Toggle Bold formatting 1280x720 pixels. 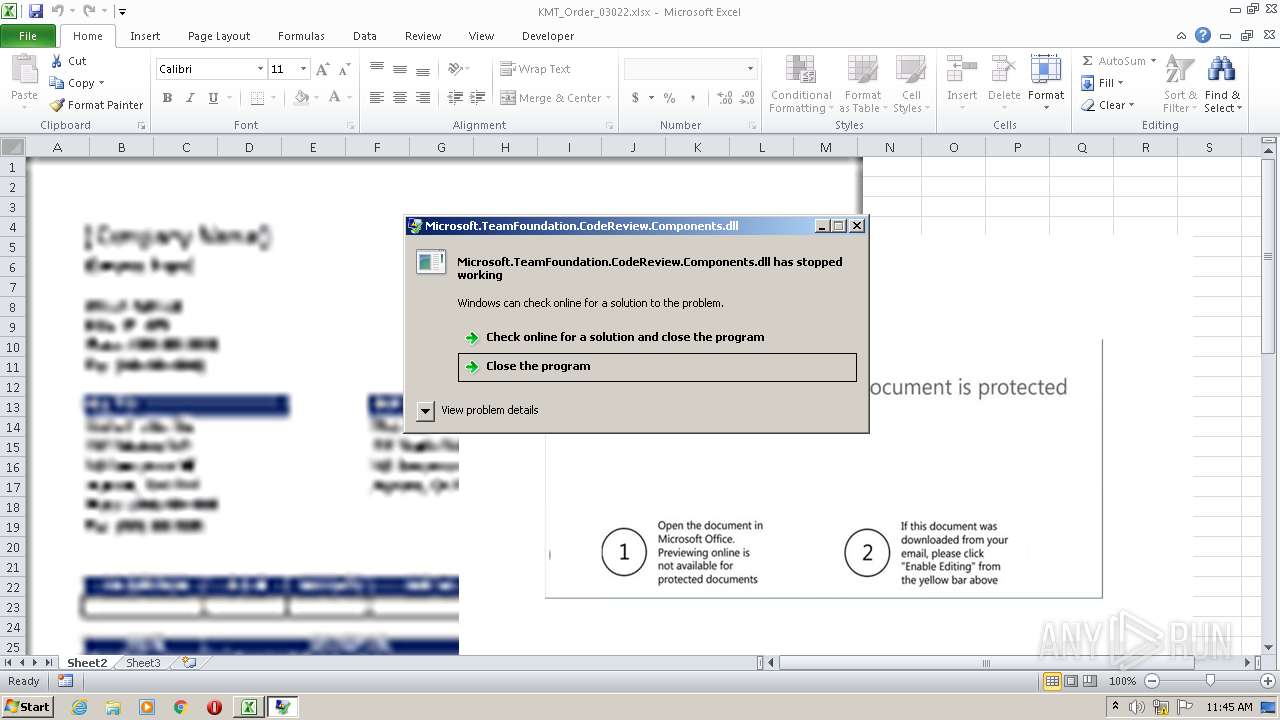tap(167, 98)
